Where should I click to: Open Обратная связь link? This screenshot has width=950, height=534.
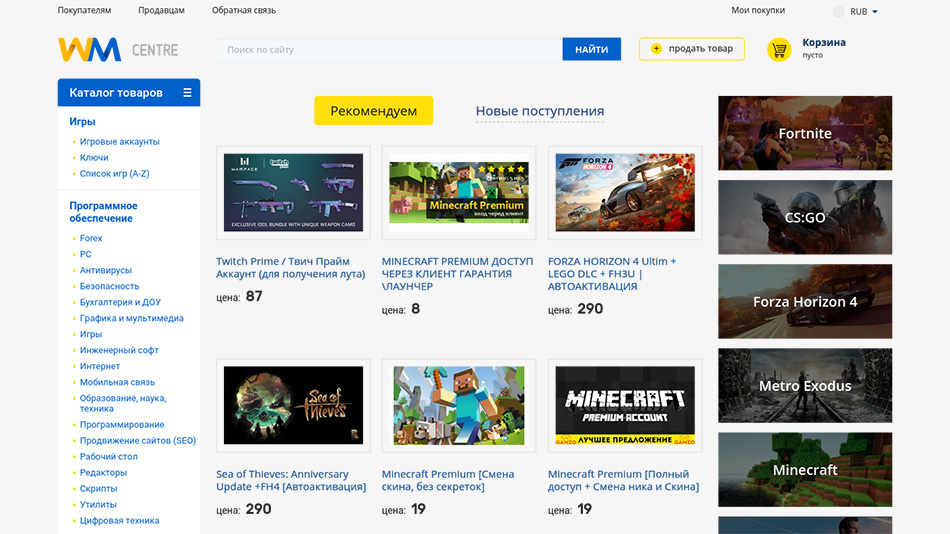[244, 10]
